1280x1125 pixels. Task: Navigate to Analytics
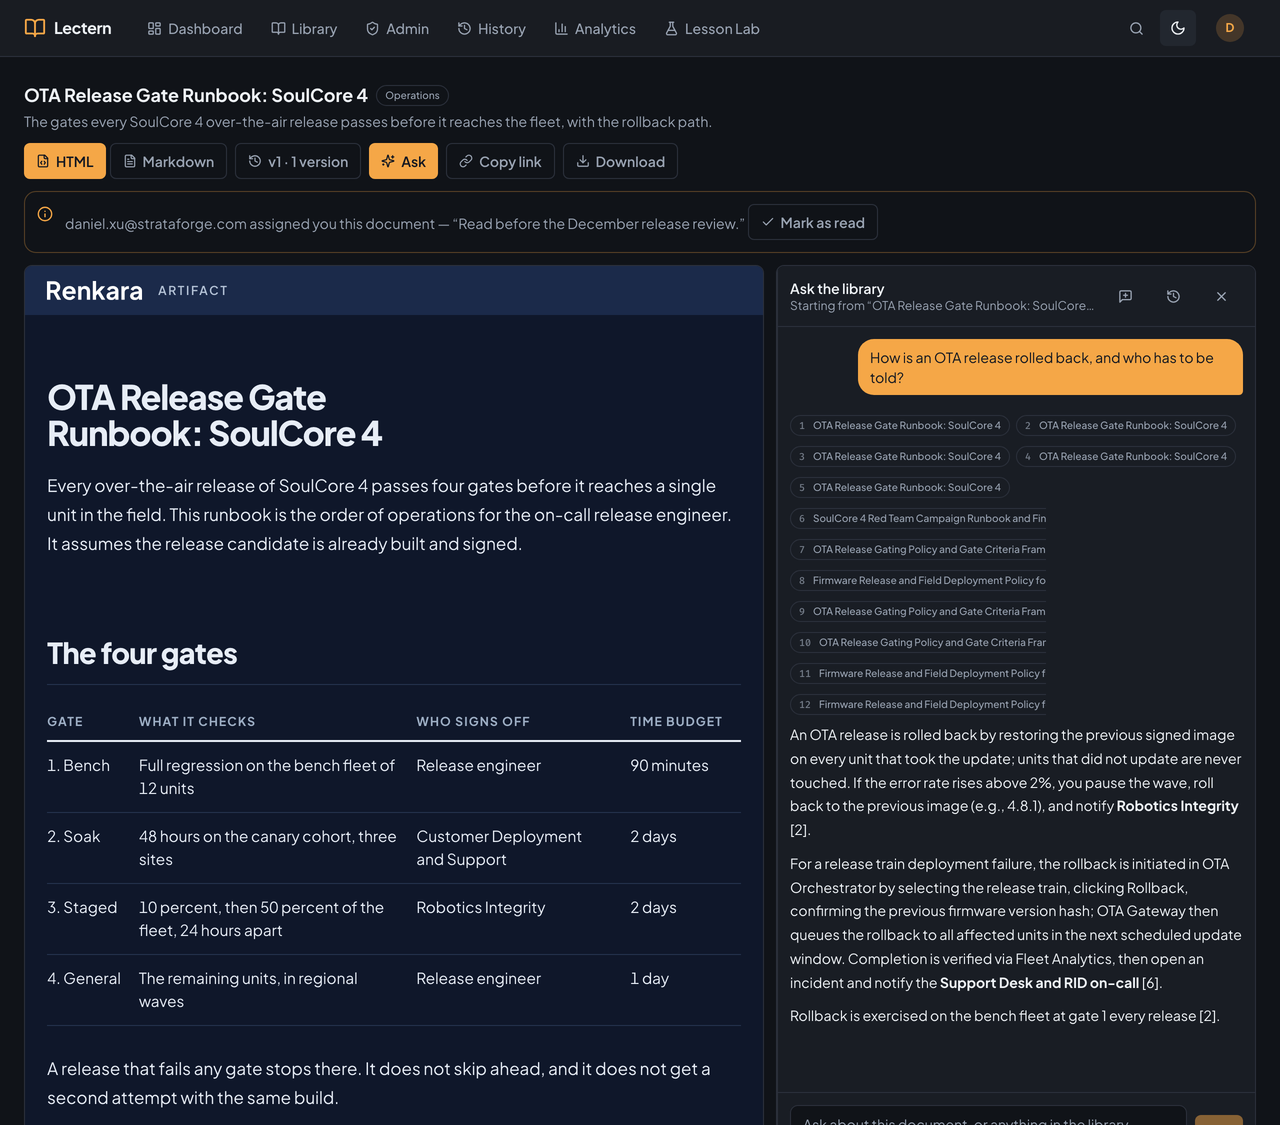(x=595, y=29)
